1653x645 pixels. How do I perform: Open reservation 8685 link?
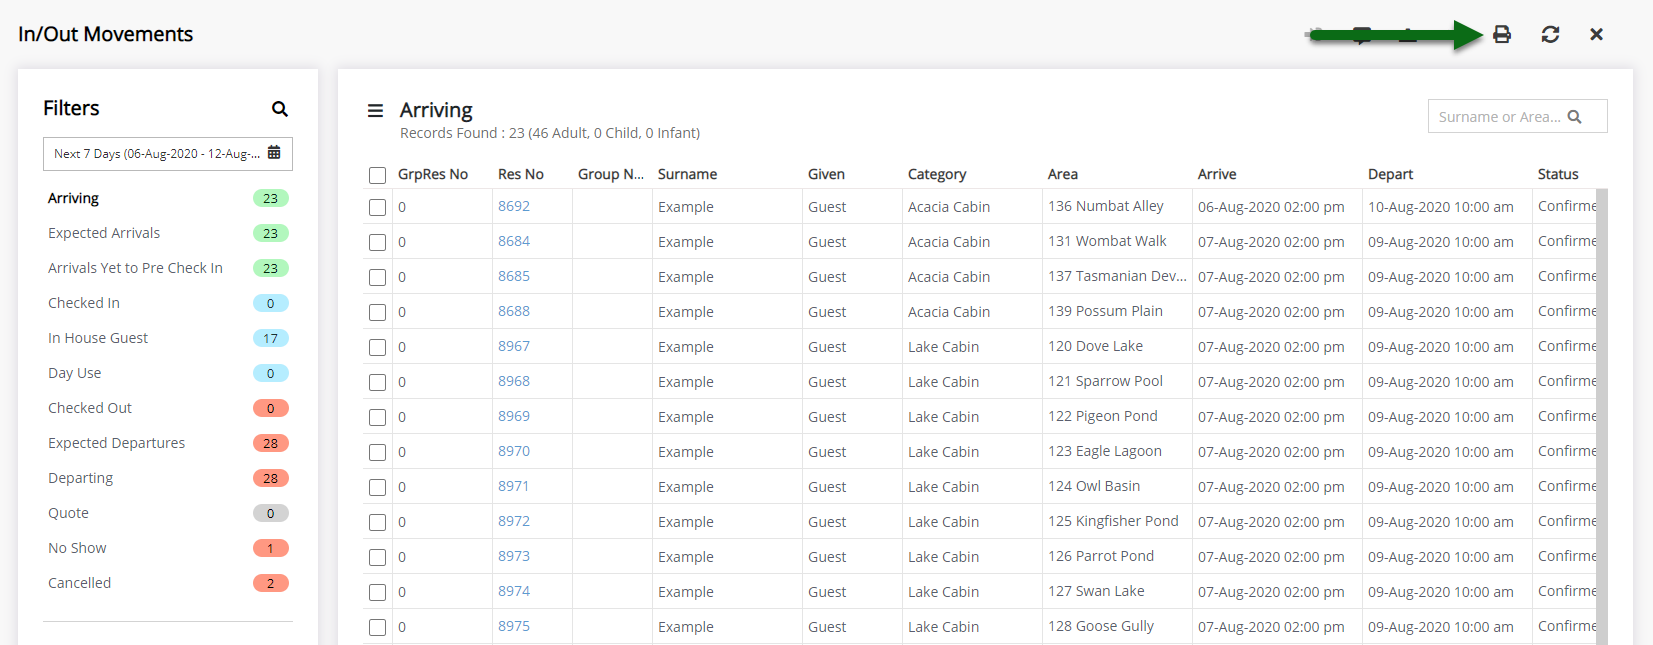[x=514, y=276]
